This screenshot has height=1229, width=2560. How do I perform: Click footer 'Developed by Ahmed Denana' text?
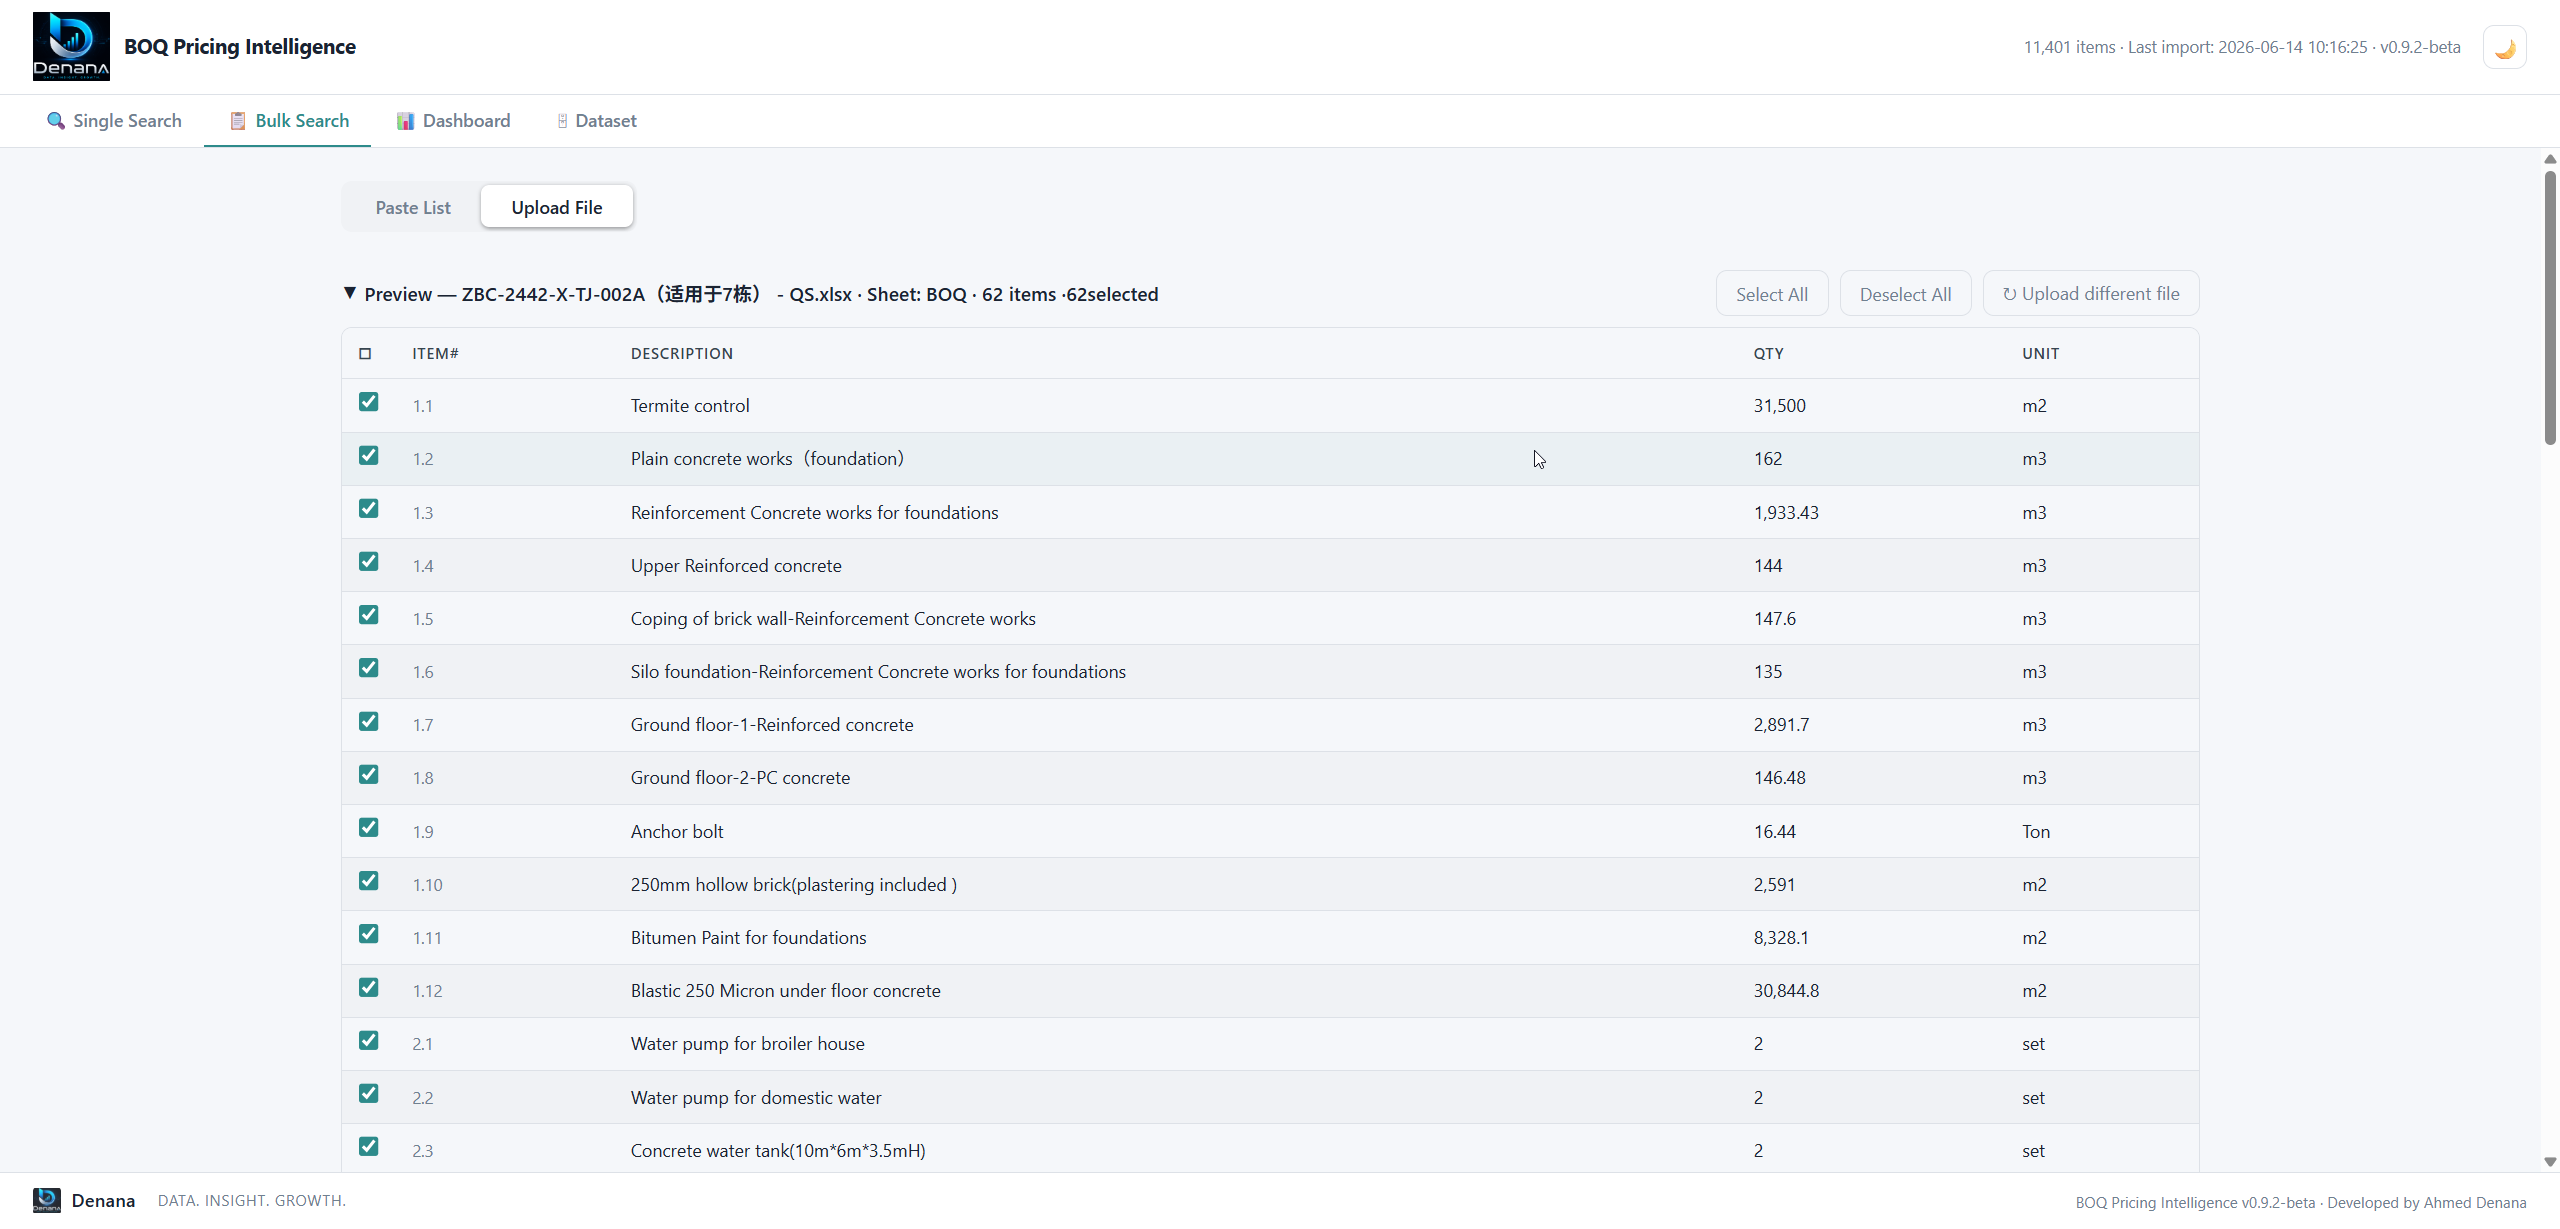2426,1202
